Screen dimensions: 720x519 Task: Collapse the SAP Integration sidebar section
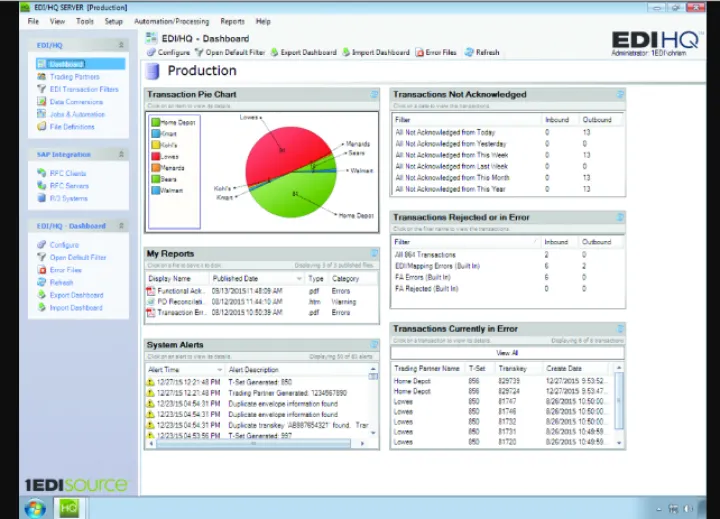point(121,155)
